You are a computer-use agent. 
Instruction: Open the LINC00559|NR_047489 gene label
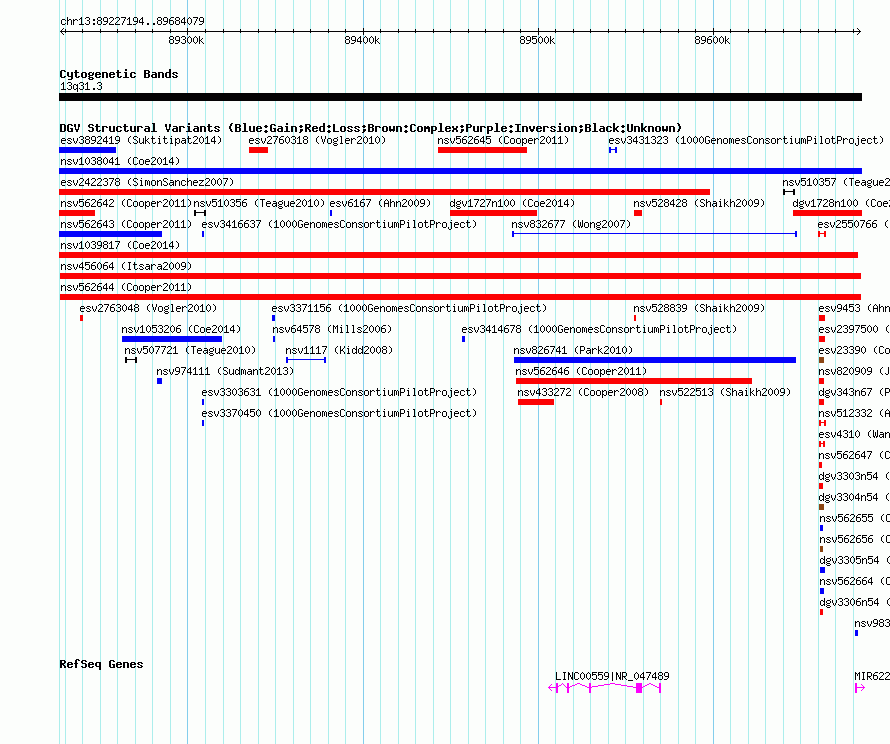(x=612, y=676)
